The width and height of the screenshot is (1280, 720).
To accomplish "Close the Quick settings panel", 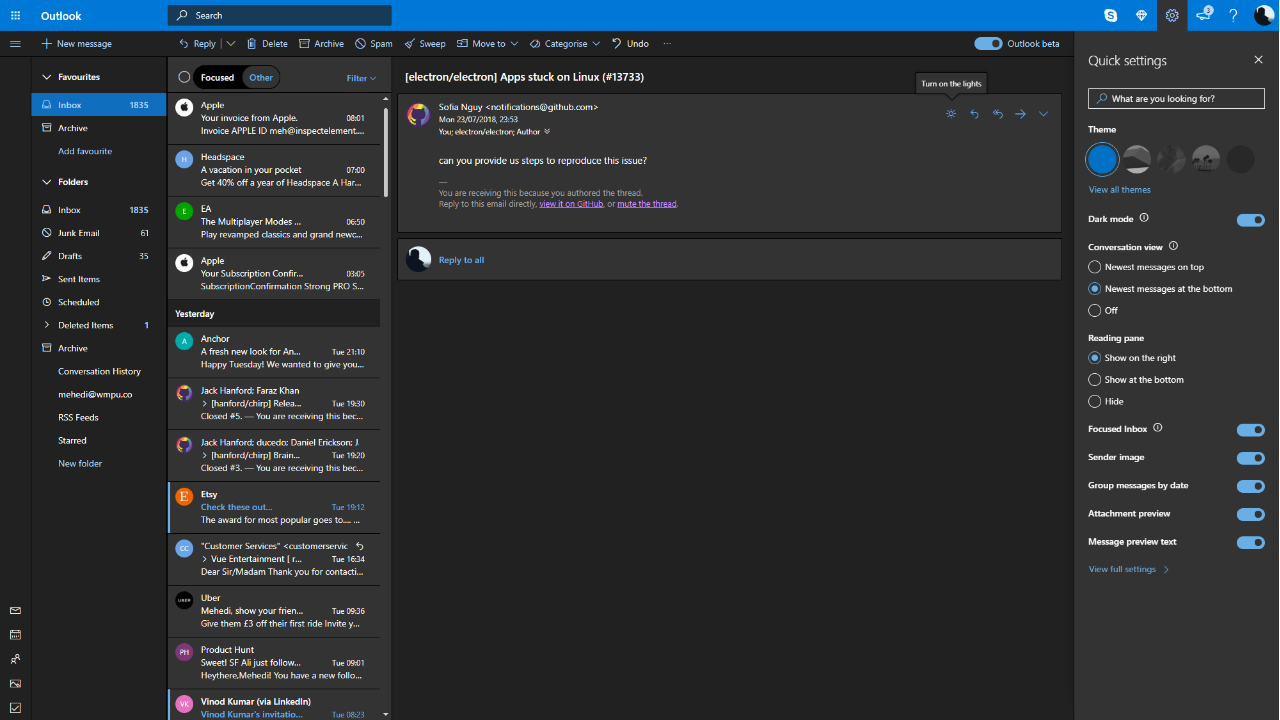I will click(1258, 60).
